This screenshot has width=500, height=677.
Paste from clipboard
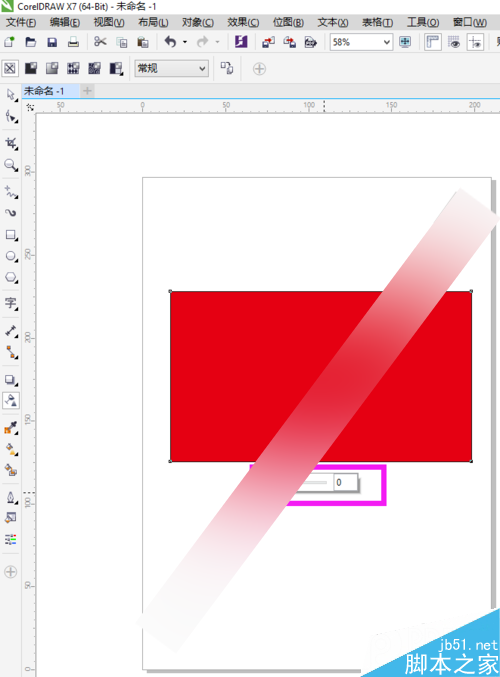point(143,42)
